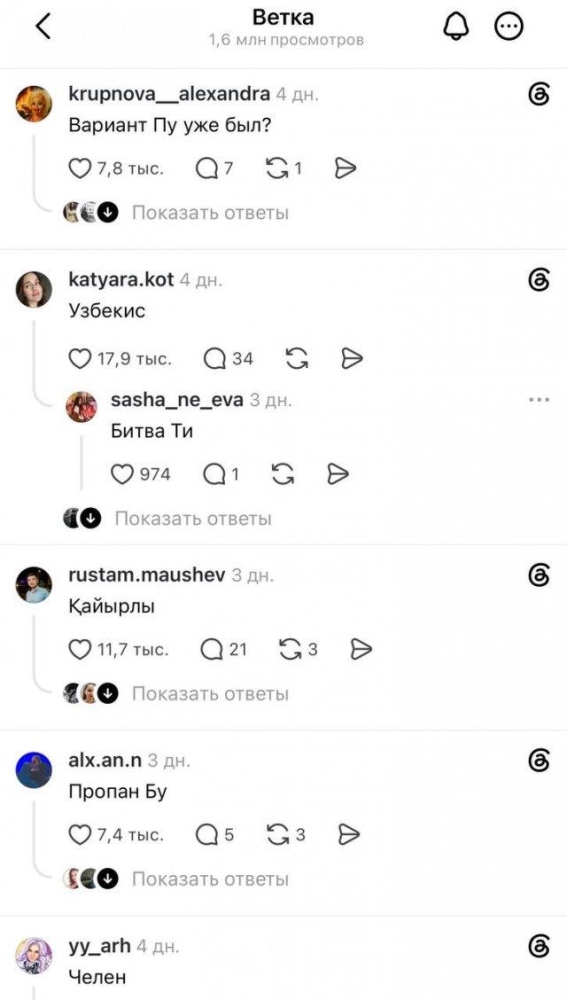Open katyara.kot username profile link

pyautogui.click(x=121, y=279)
